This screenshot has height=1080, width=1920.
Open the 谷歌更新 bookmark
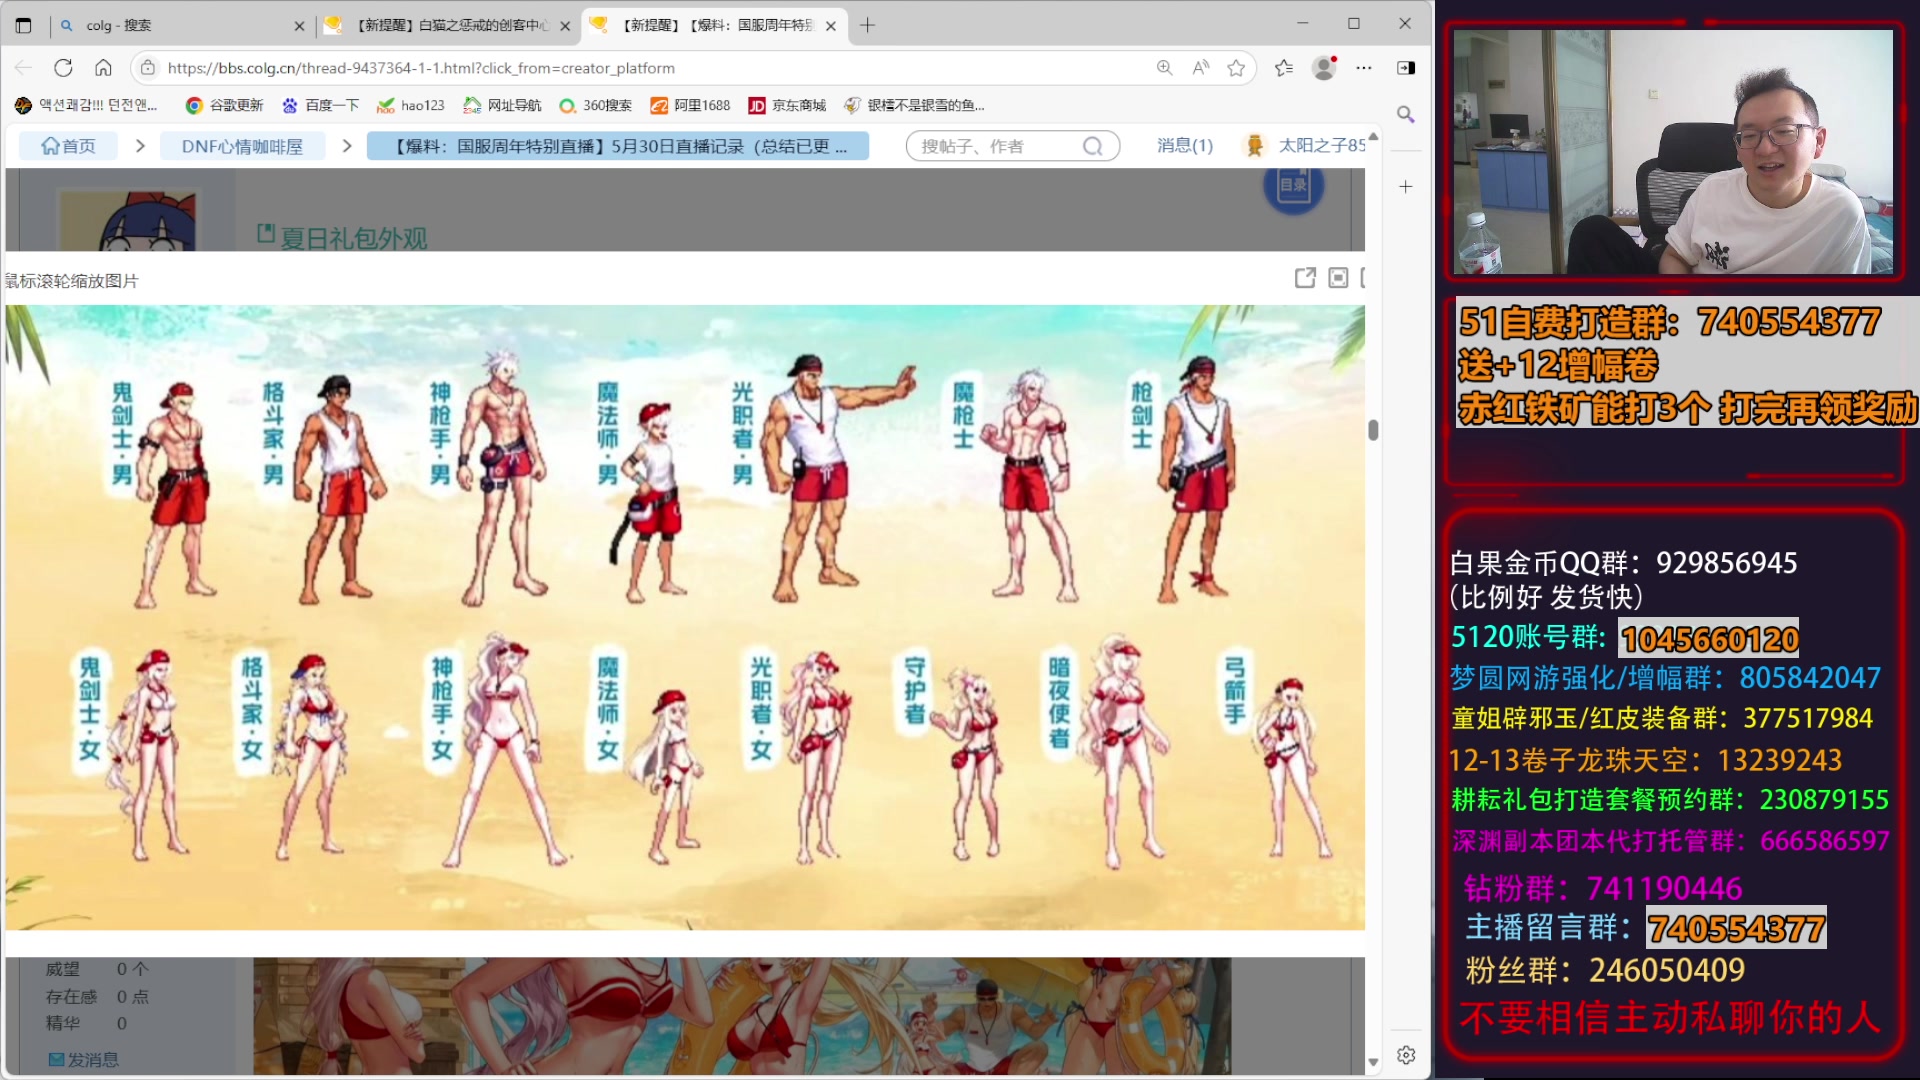pos(224,105)
